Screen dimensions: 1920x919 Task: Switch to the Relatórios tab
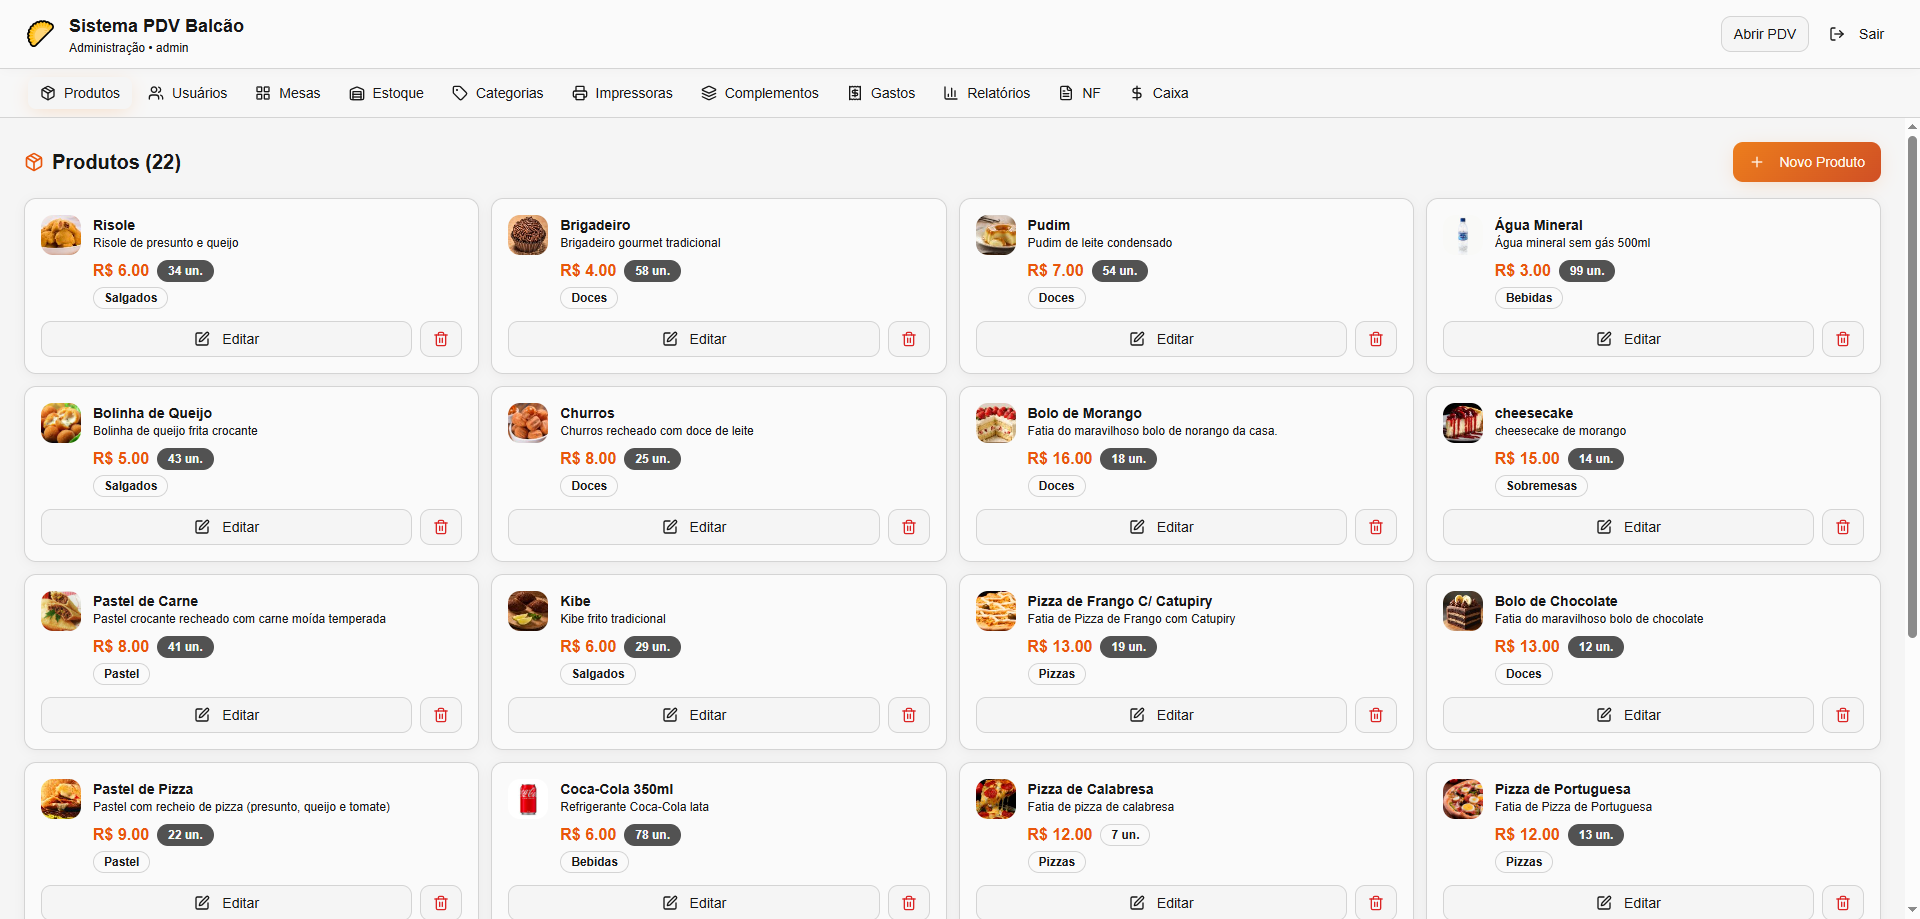point(986,93)
